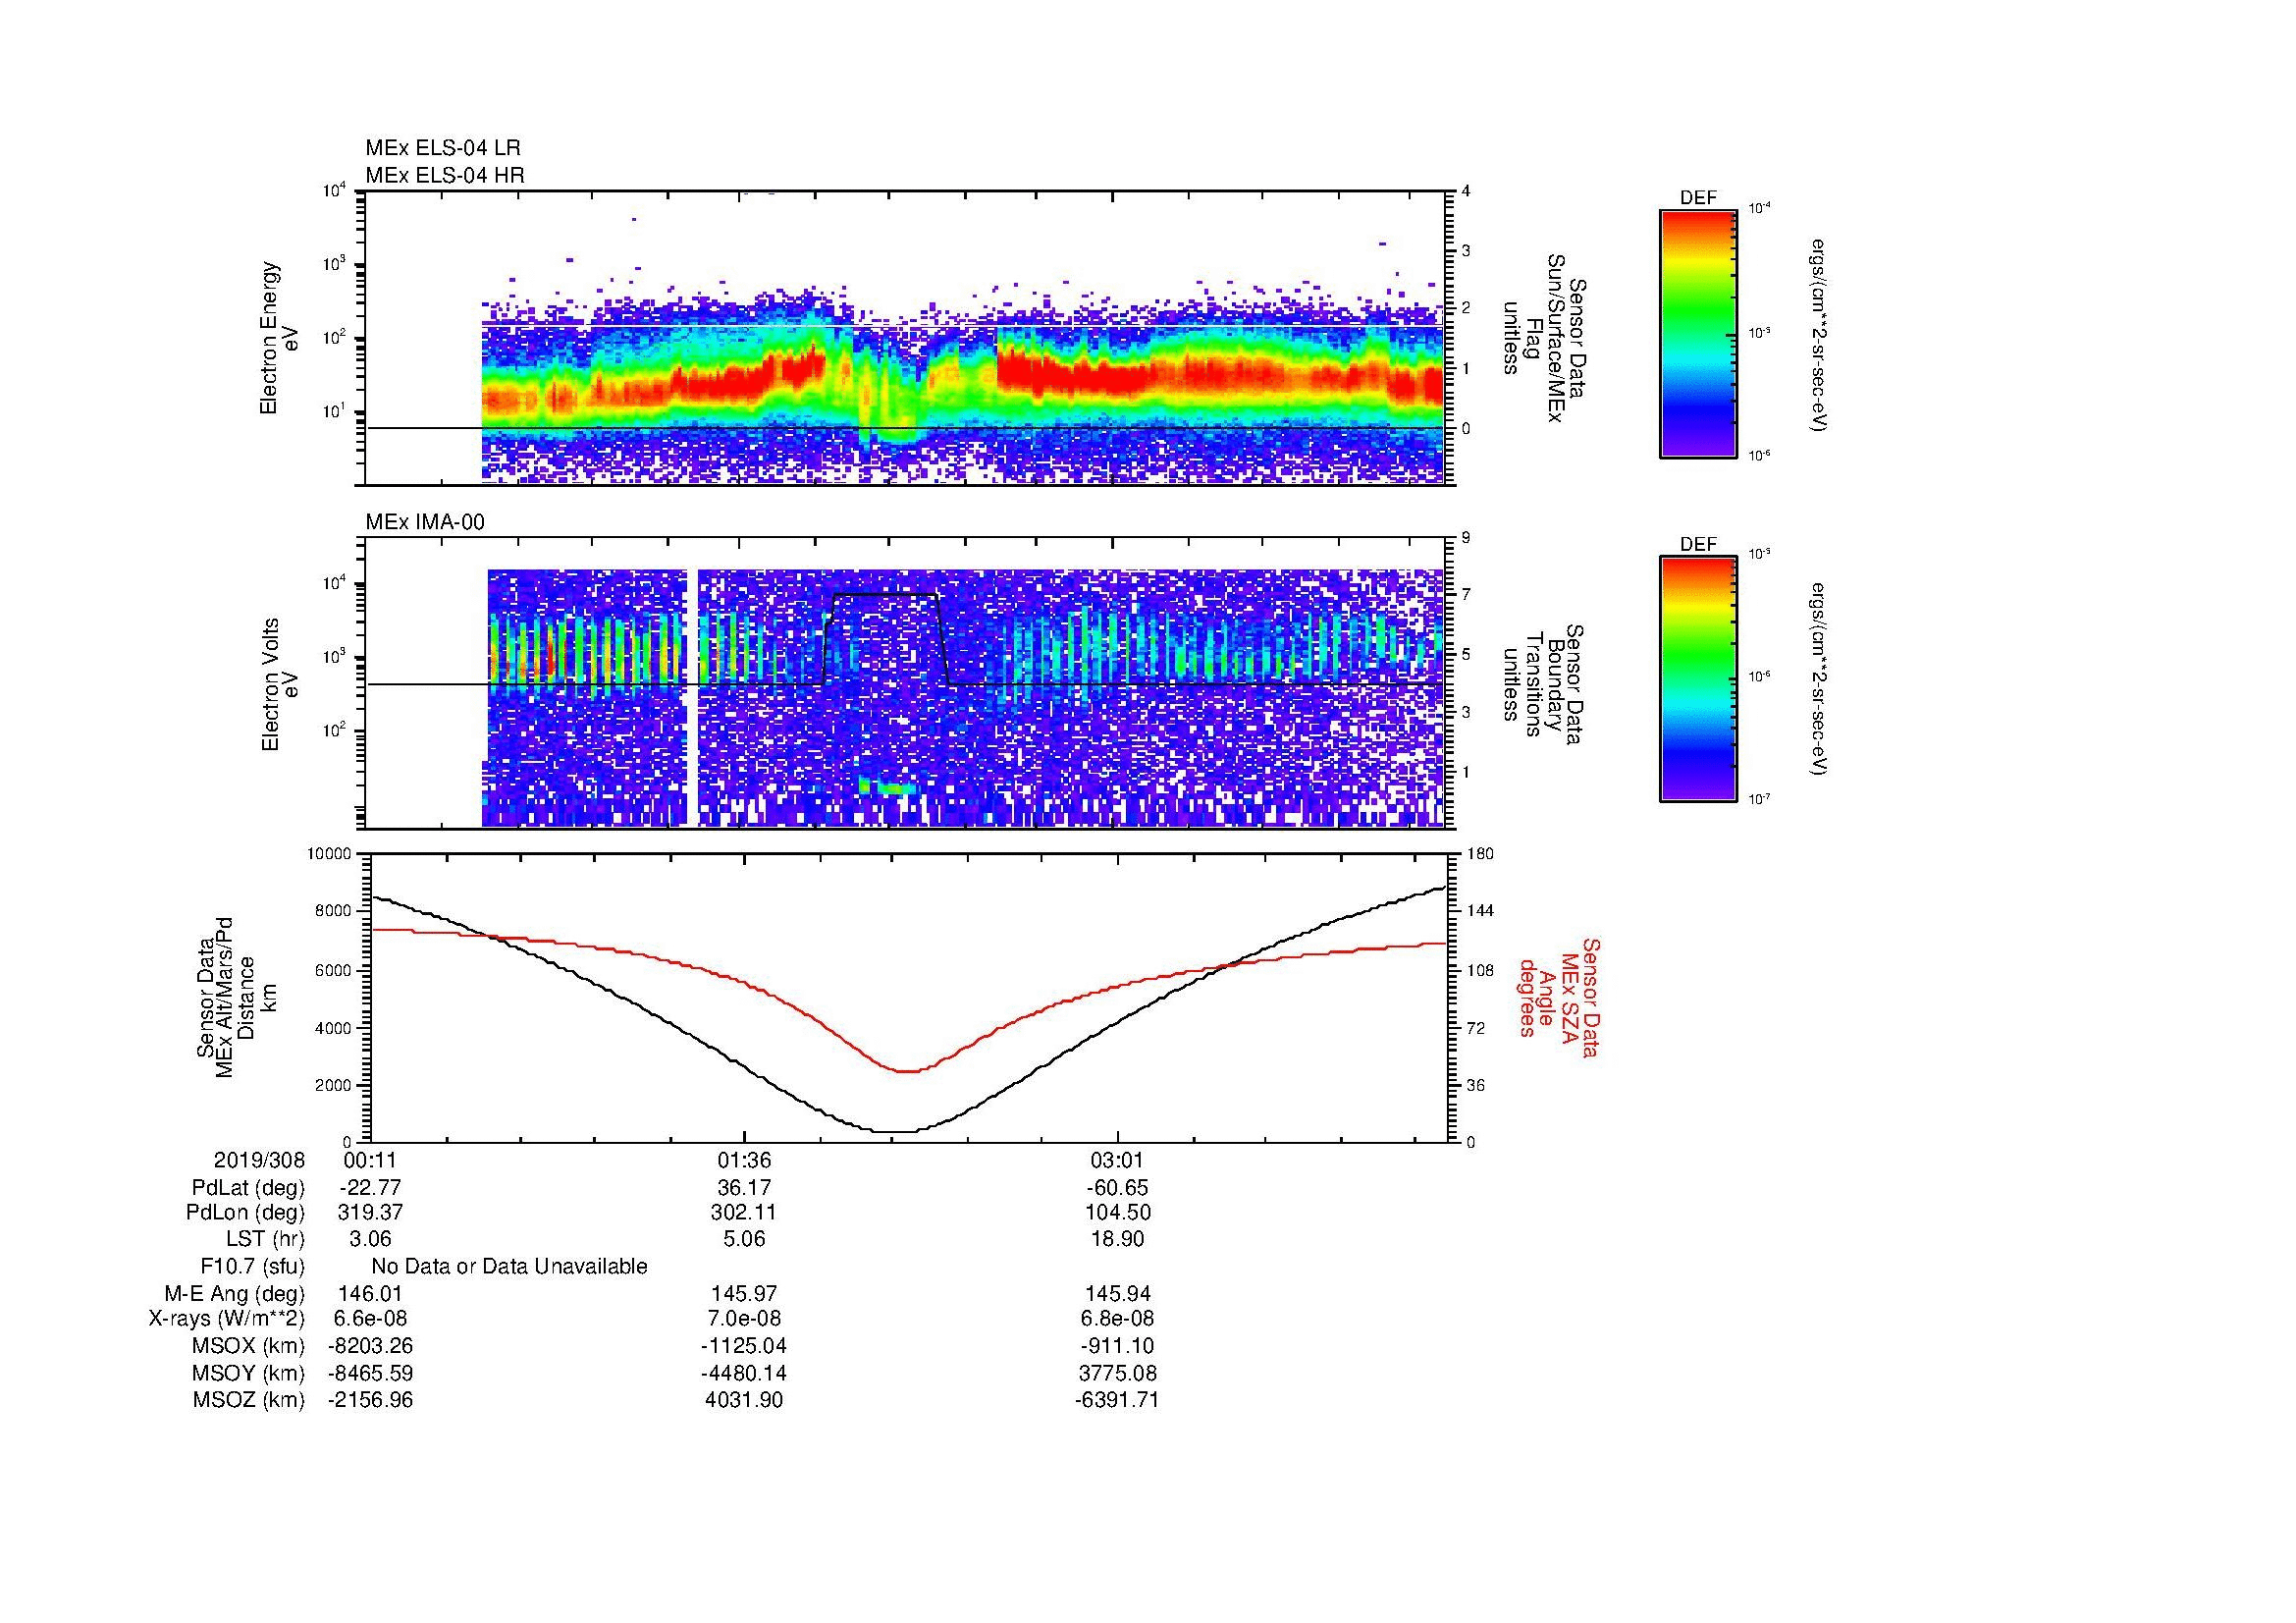The height and width of the screenshot is (1623, 2296).
Task: Click the 180 SZA axis tick
Action: 1482,854
